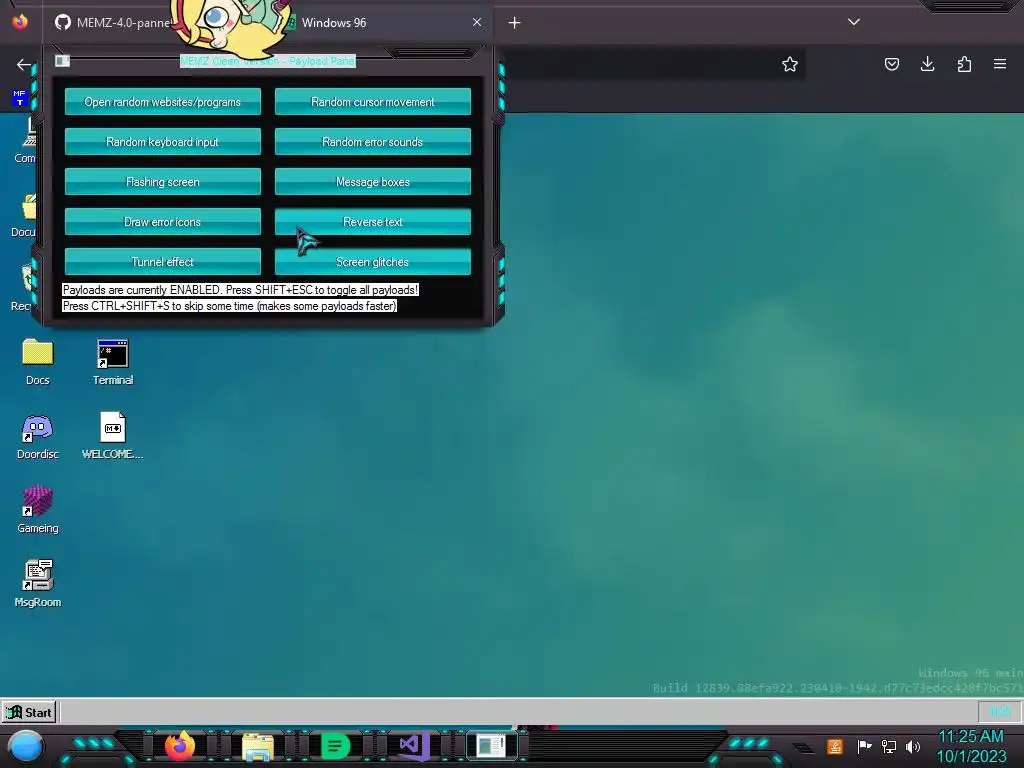1024x768 pixels.
Task: Open the Docs folder icon
Action: (x=37, y=362)
